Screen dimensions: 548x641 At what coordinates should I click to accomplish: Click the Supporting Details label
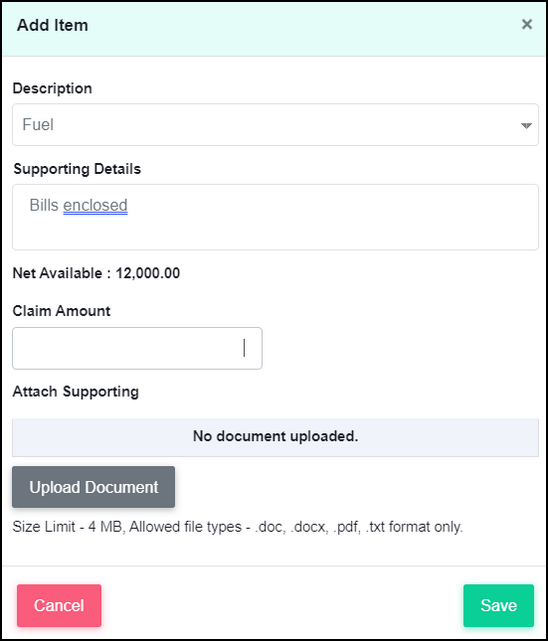coord(77,169)
